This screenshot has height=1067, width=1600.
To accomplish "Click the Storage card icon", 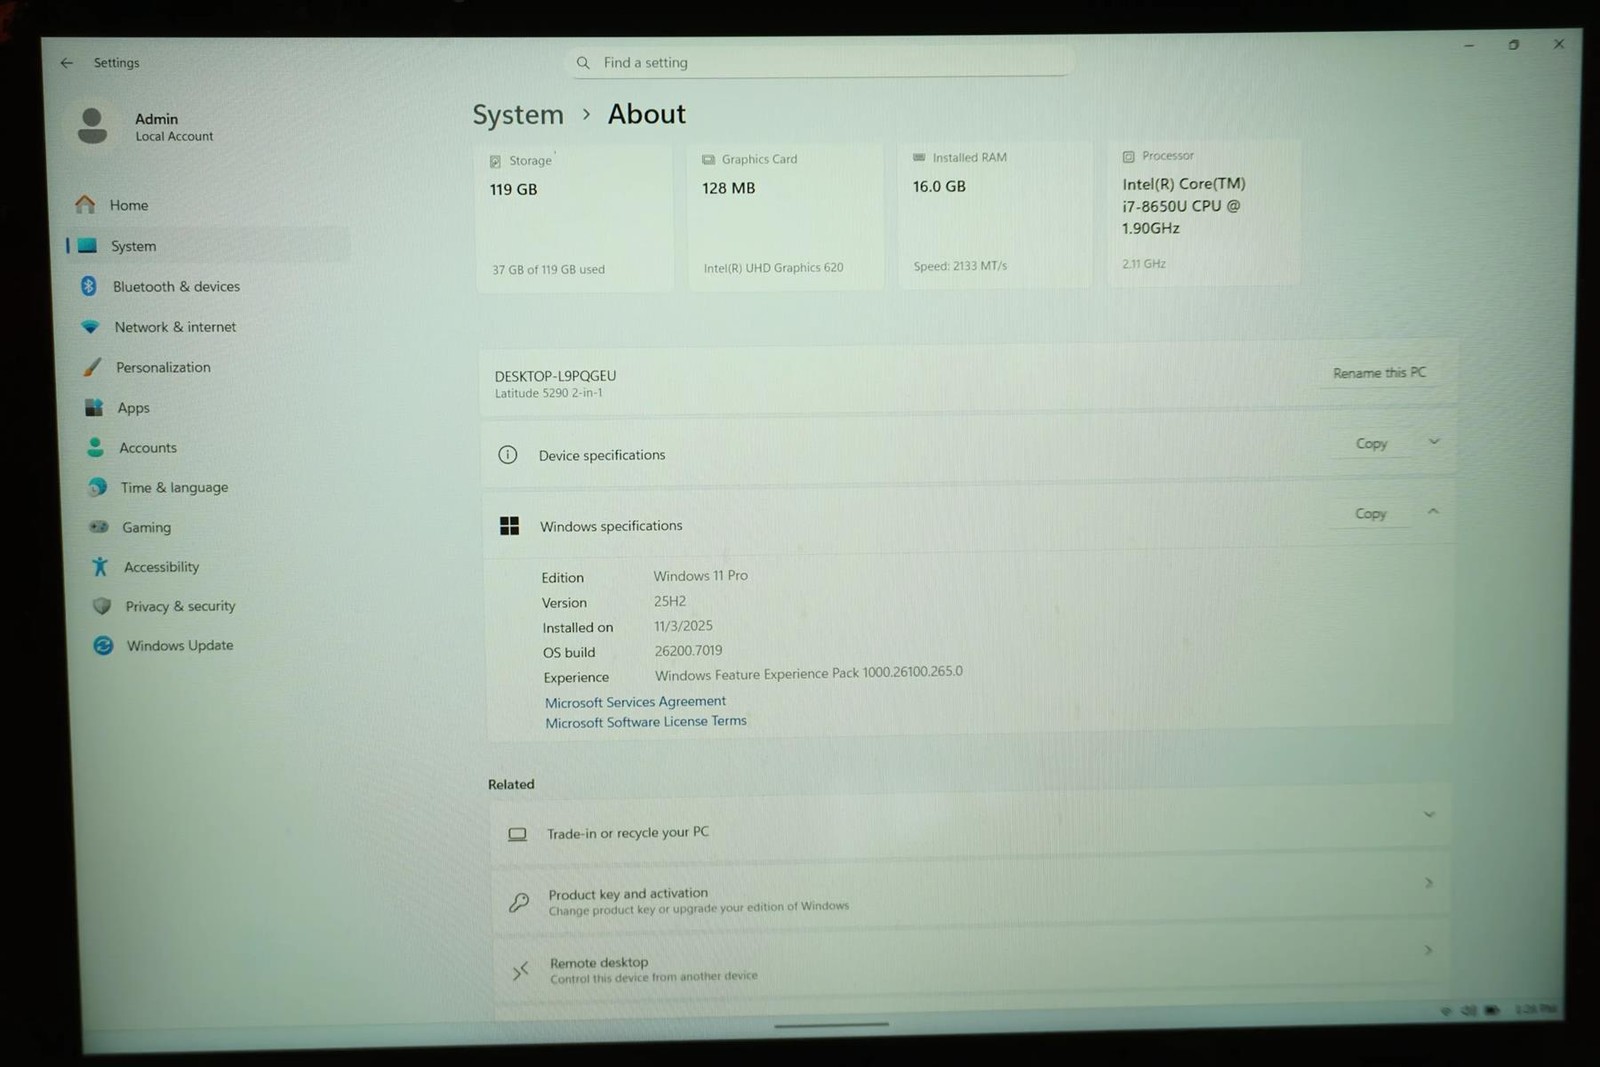I will coord(495,161).
